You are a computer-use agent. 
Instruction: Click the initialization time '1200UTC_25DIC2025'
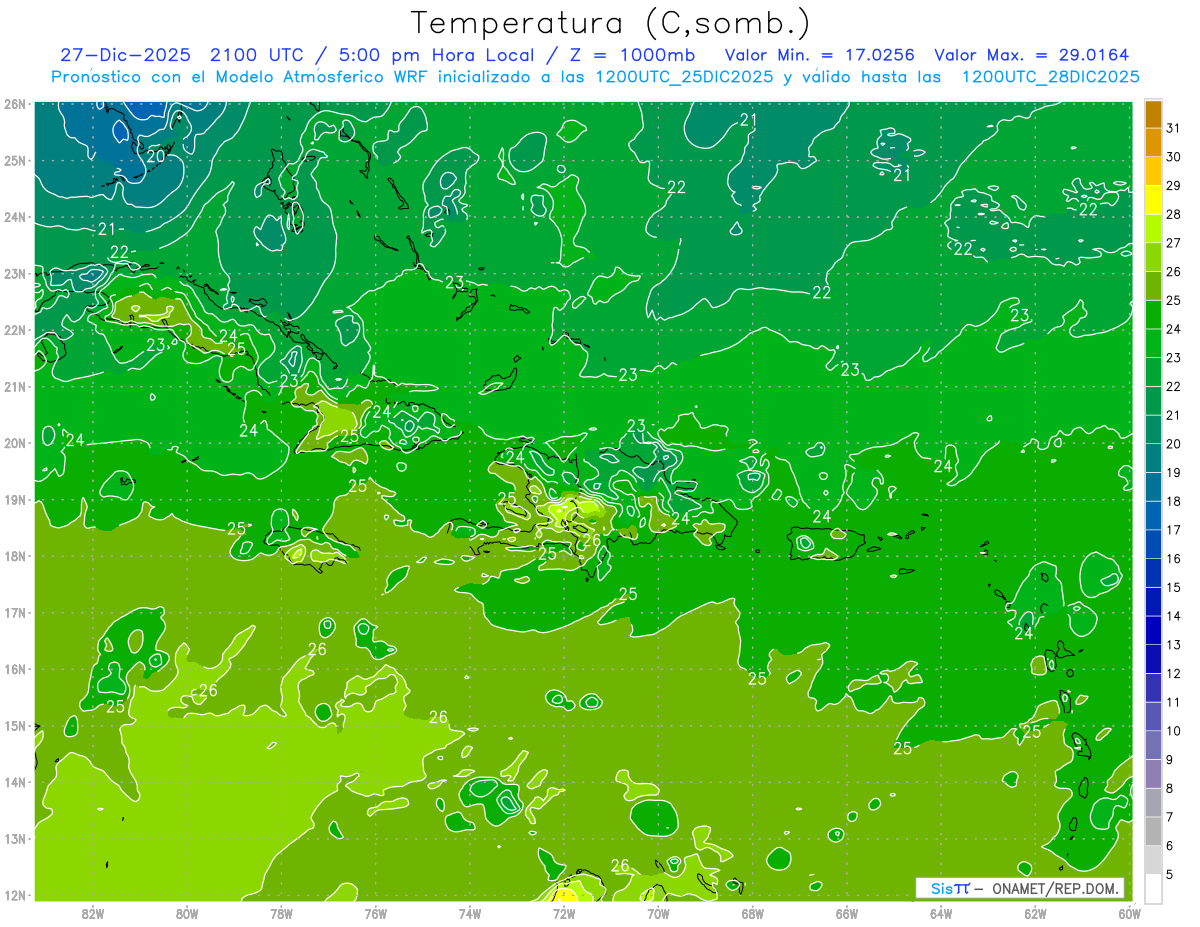(684, 77)
